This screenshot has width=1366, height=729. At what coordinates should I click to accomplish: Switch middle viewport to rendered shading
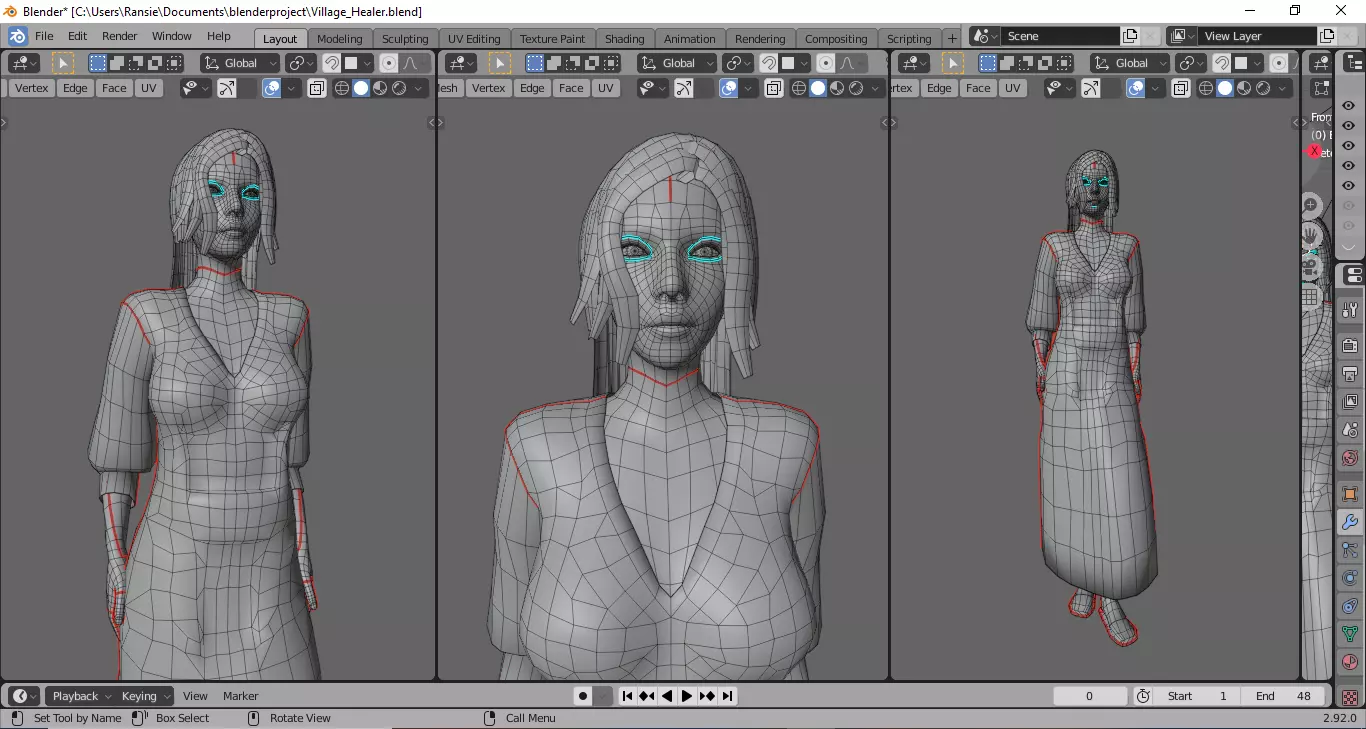[x=856, y=88]
